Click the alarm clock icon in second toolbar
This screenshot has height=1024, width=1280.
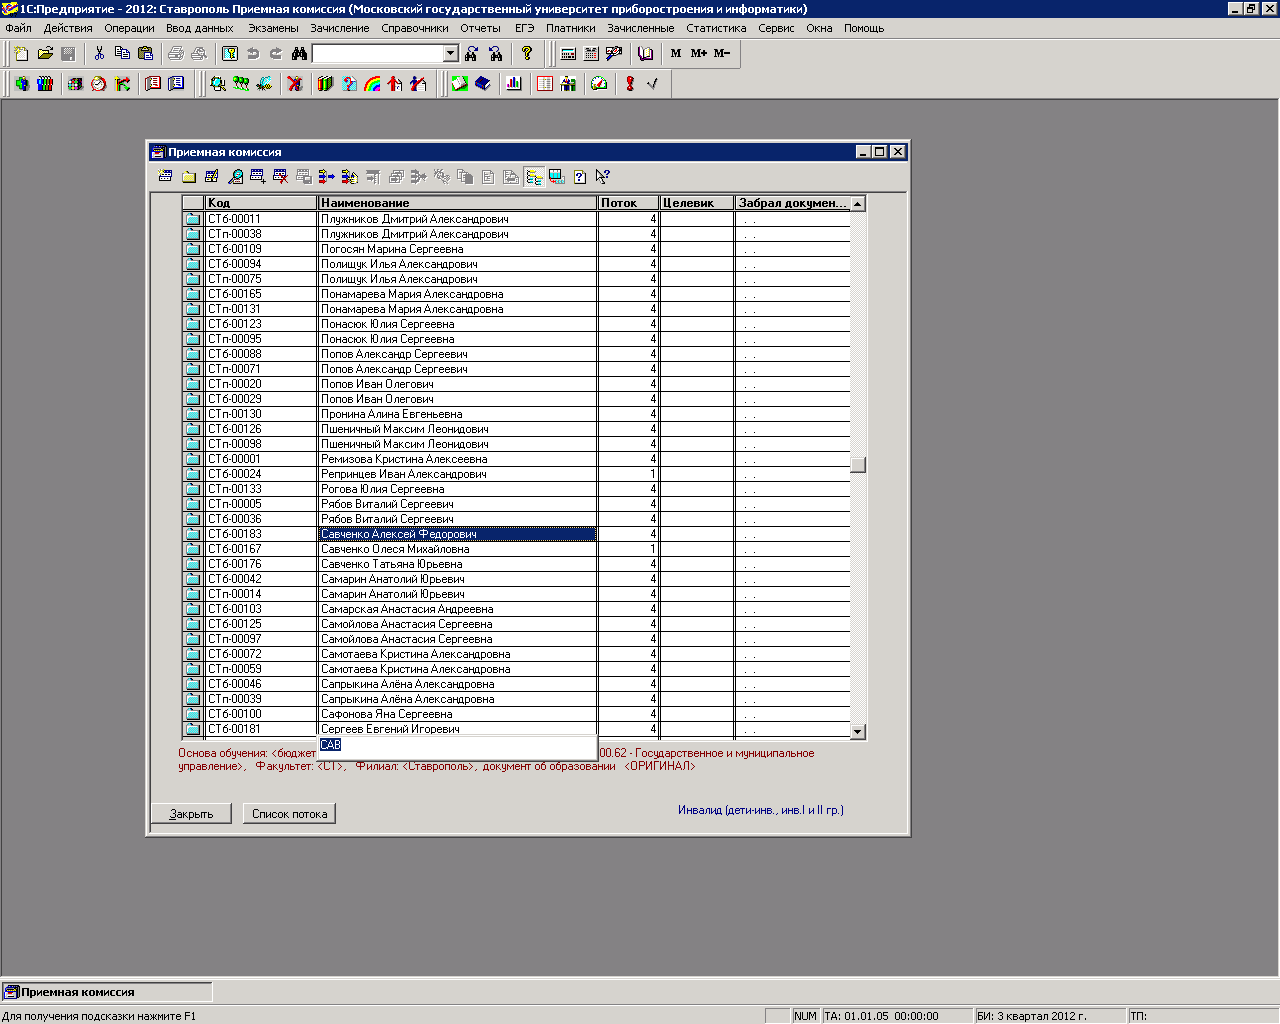[98, 84]
